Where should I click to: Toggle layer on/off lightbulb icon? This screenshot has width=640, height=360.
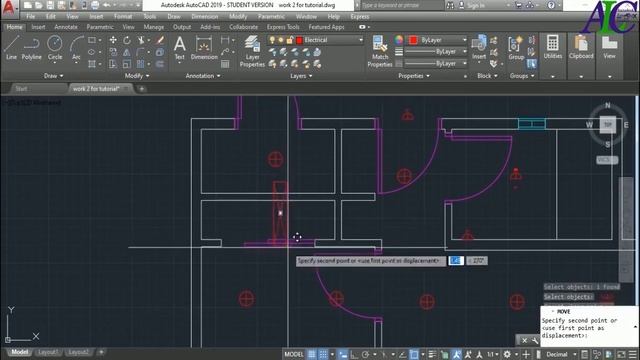(272, 40)
